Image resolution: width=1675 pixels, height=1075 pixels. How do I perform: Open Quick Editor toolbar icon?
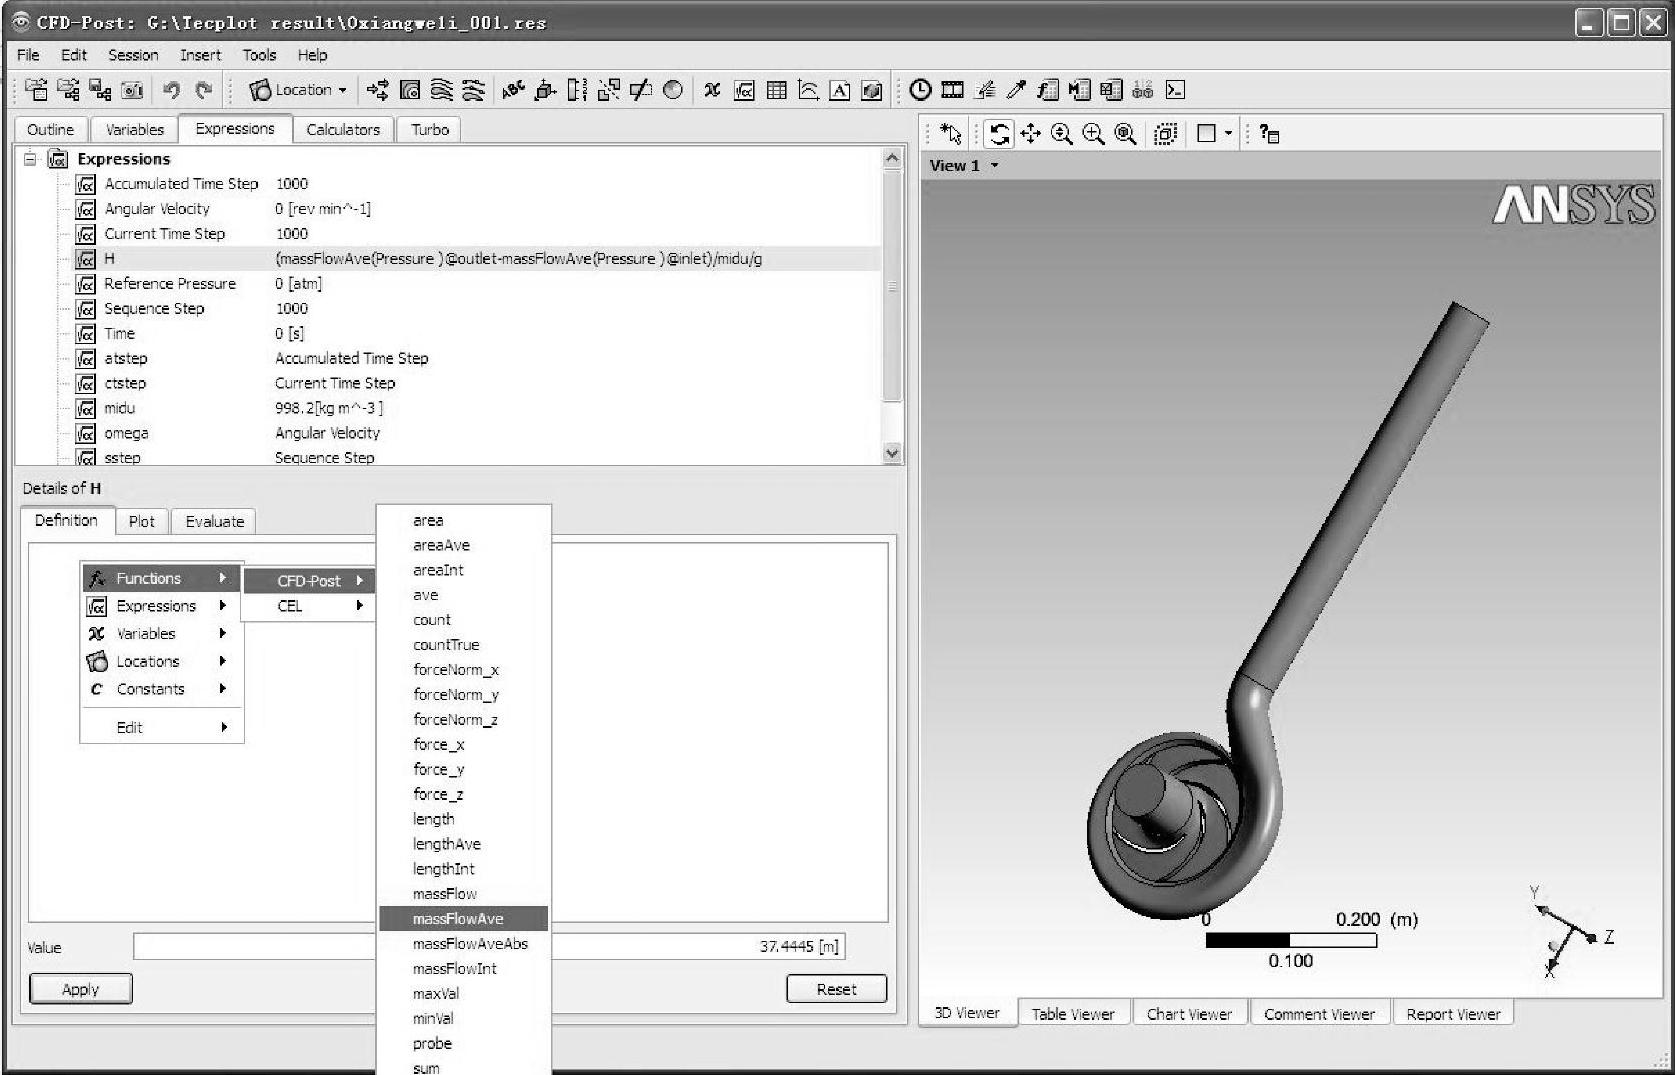click(x=985, y=90)
